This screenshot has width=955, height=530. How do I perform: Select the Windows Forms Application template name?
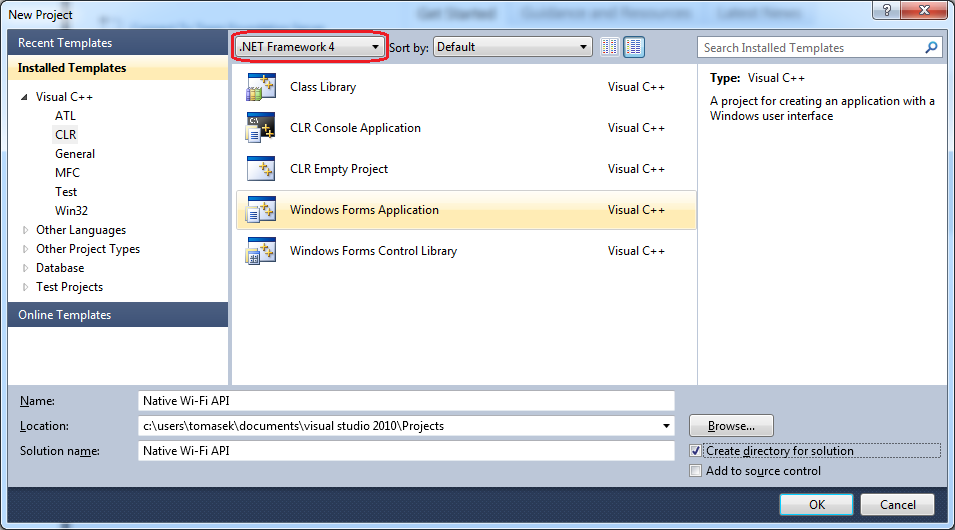click(364, 210)
